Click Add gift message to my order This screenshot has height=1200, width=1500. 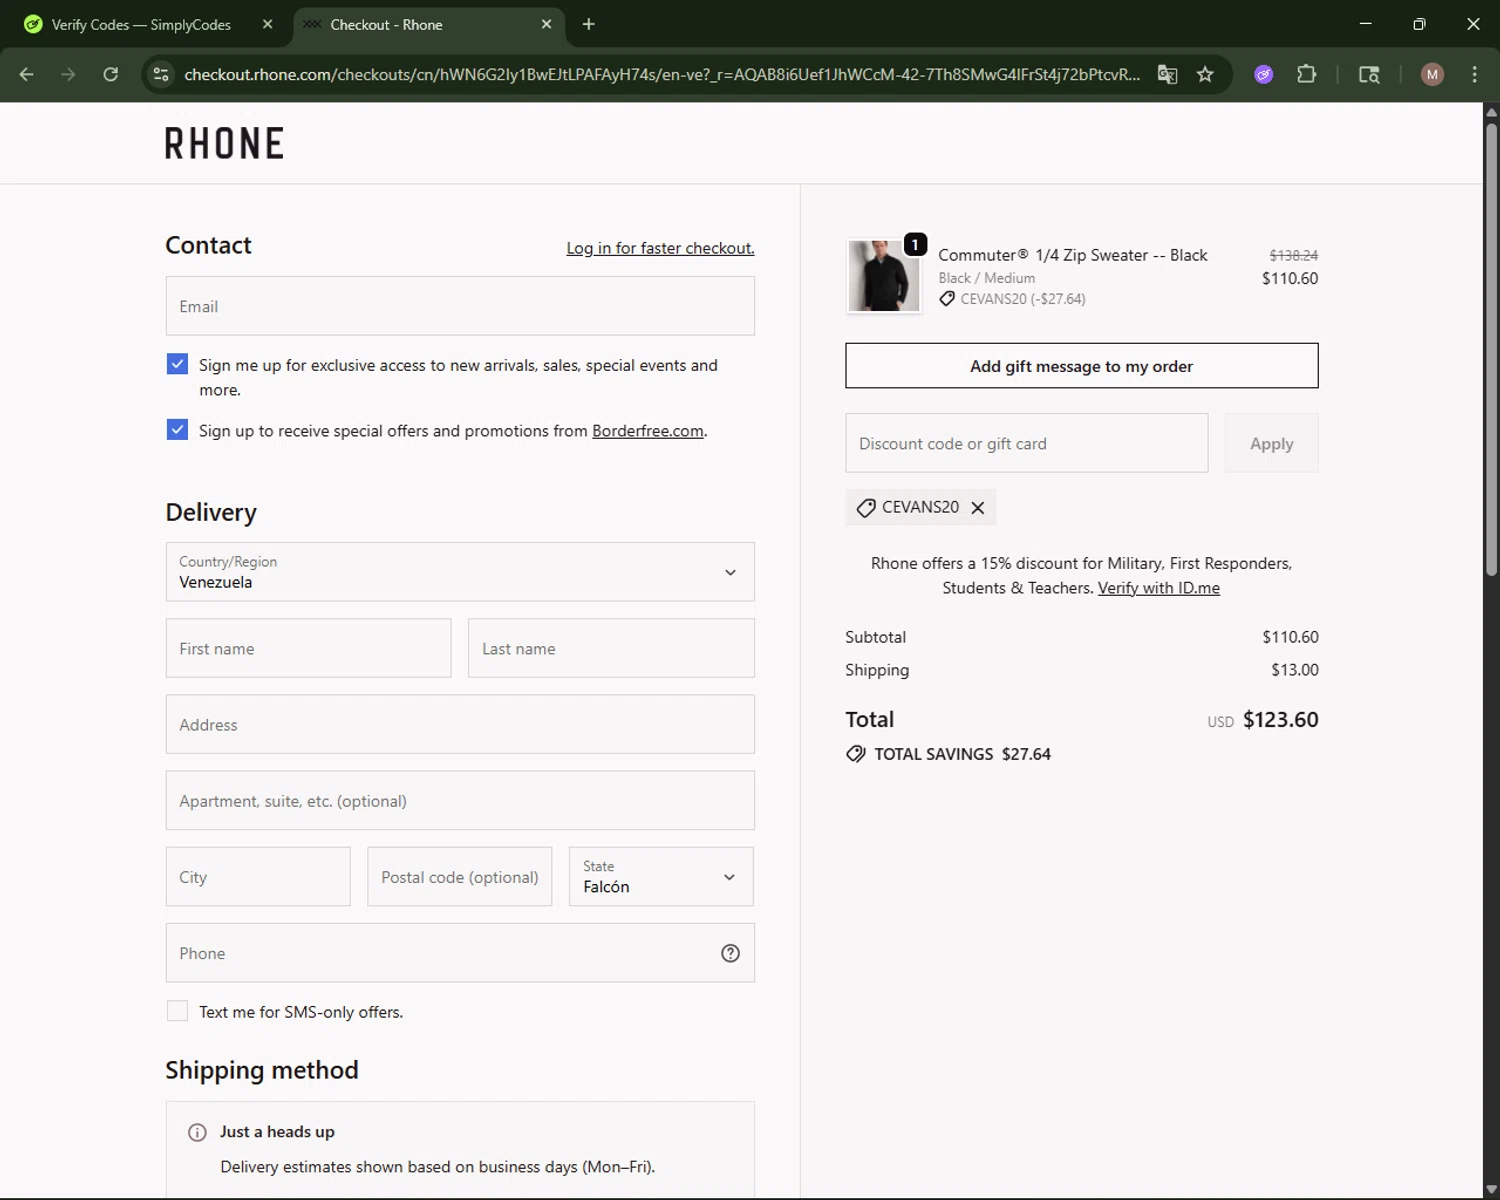coord(1081,366)
